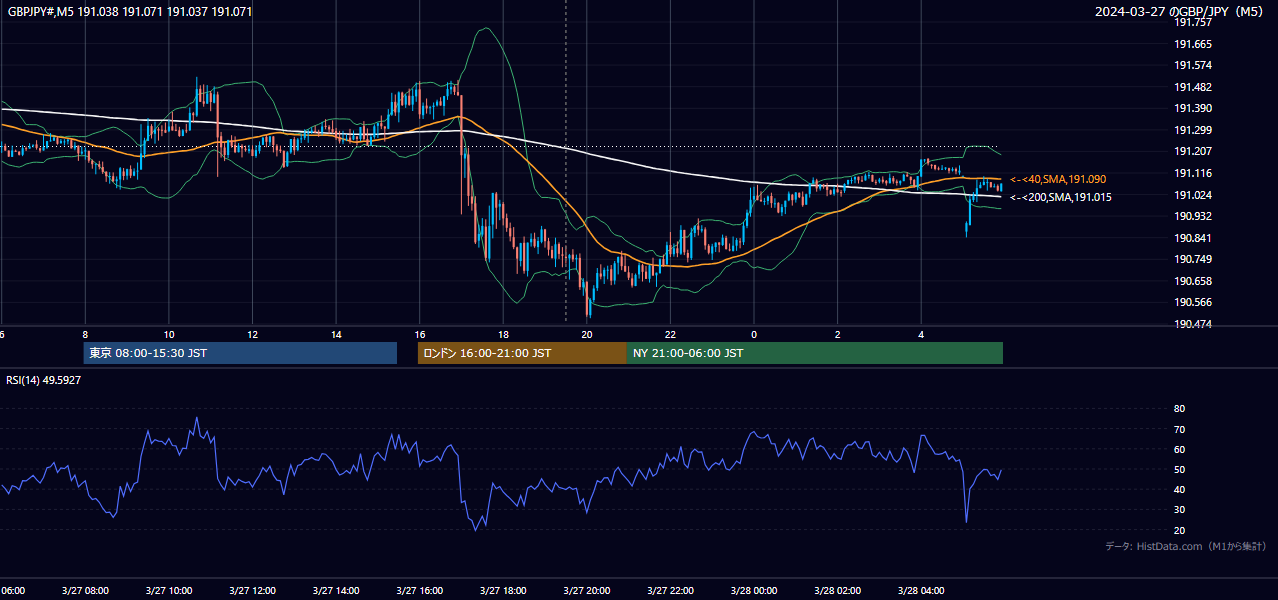This screenshot has height=600, width=1278.
Task: Click price axis label 191.116
Action: coord(1192,173)
